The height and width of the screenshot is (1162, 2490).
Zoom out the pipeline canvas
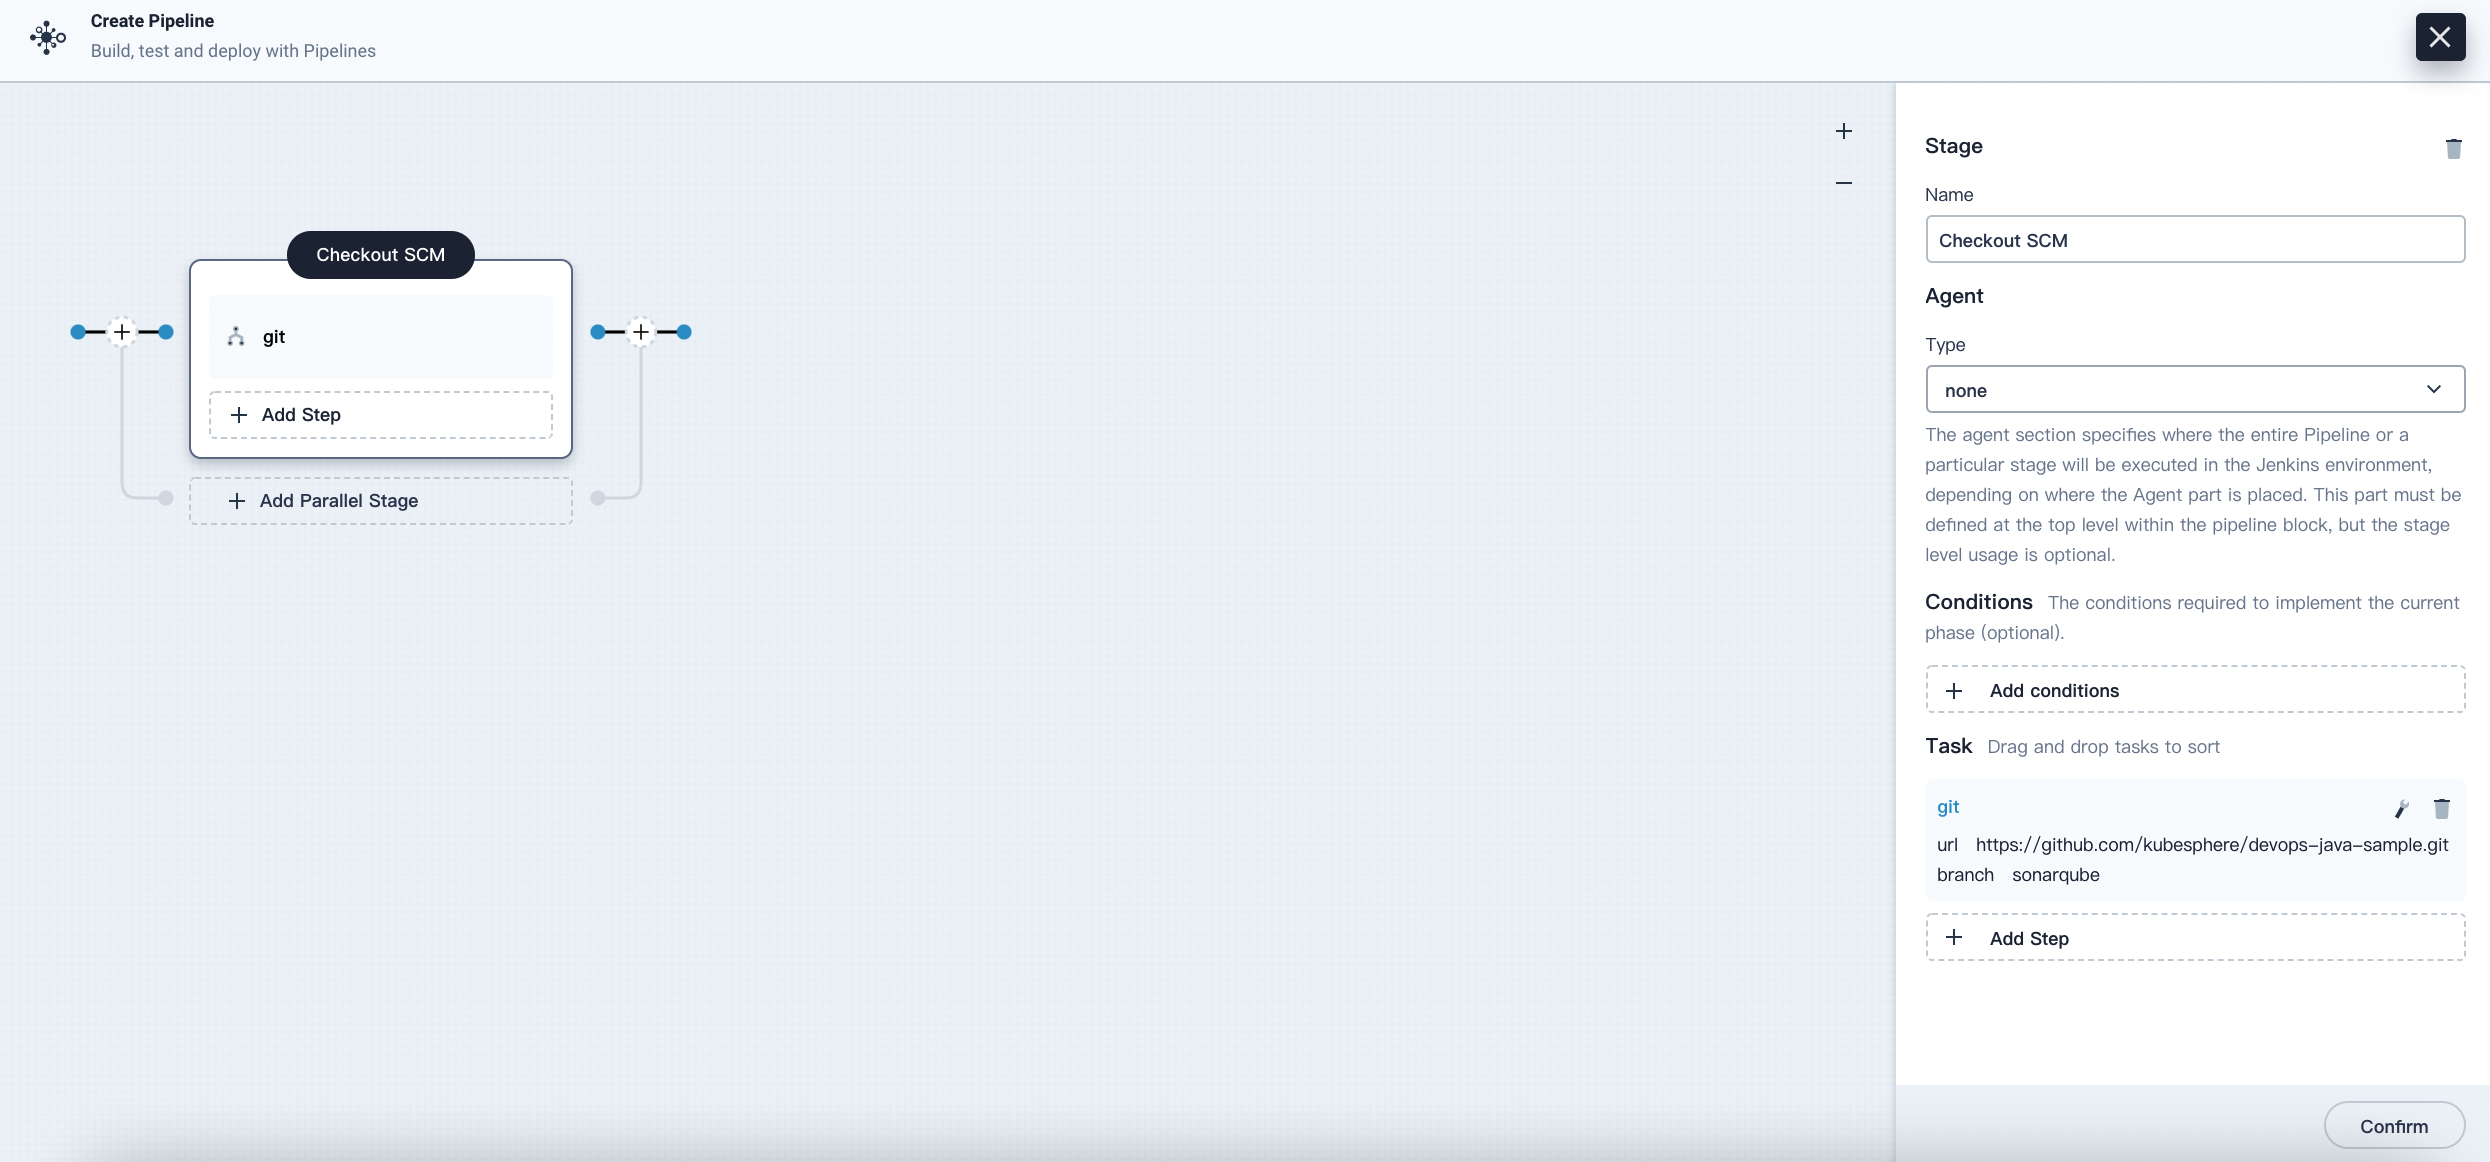coord(1843,183)
